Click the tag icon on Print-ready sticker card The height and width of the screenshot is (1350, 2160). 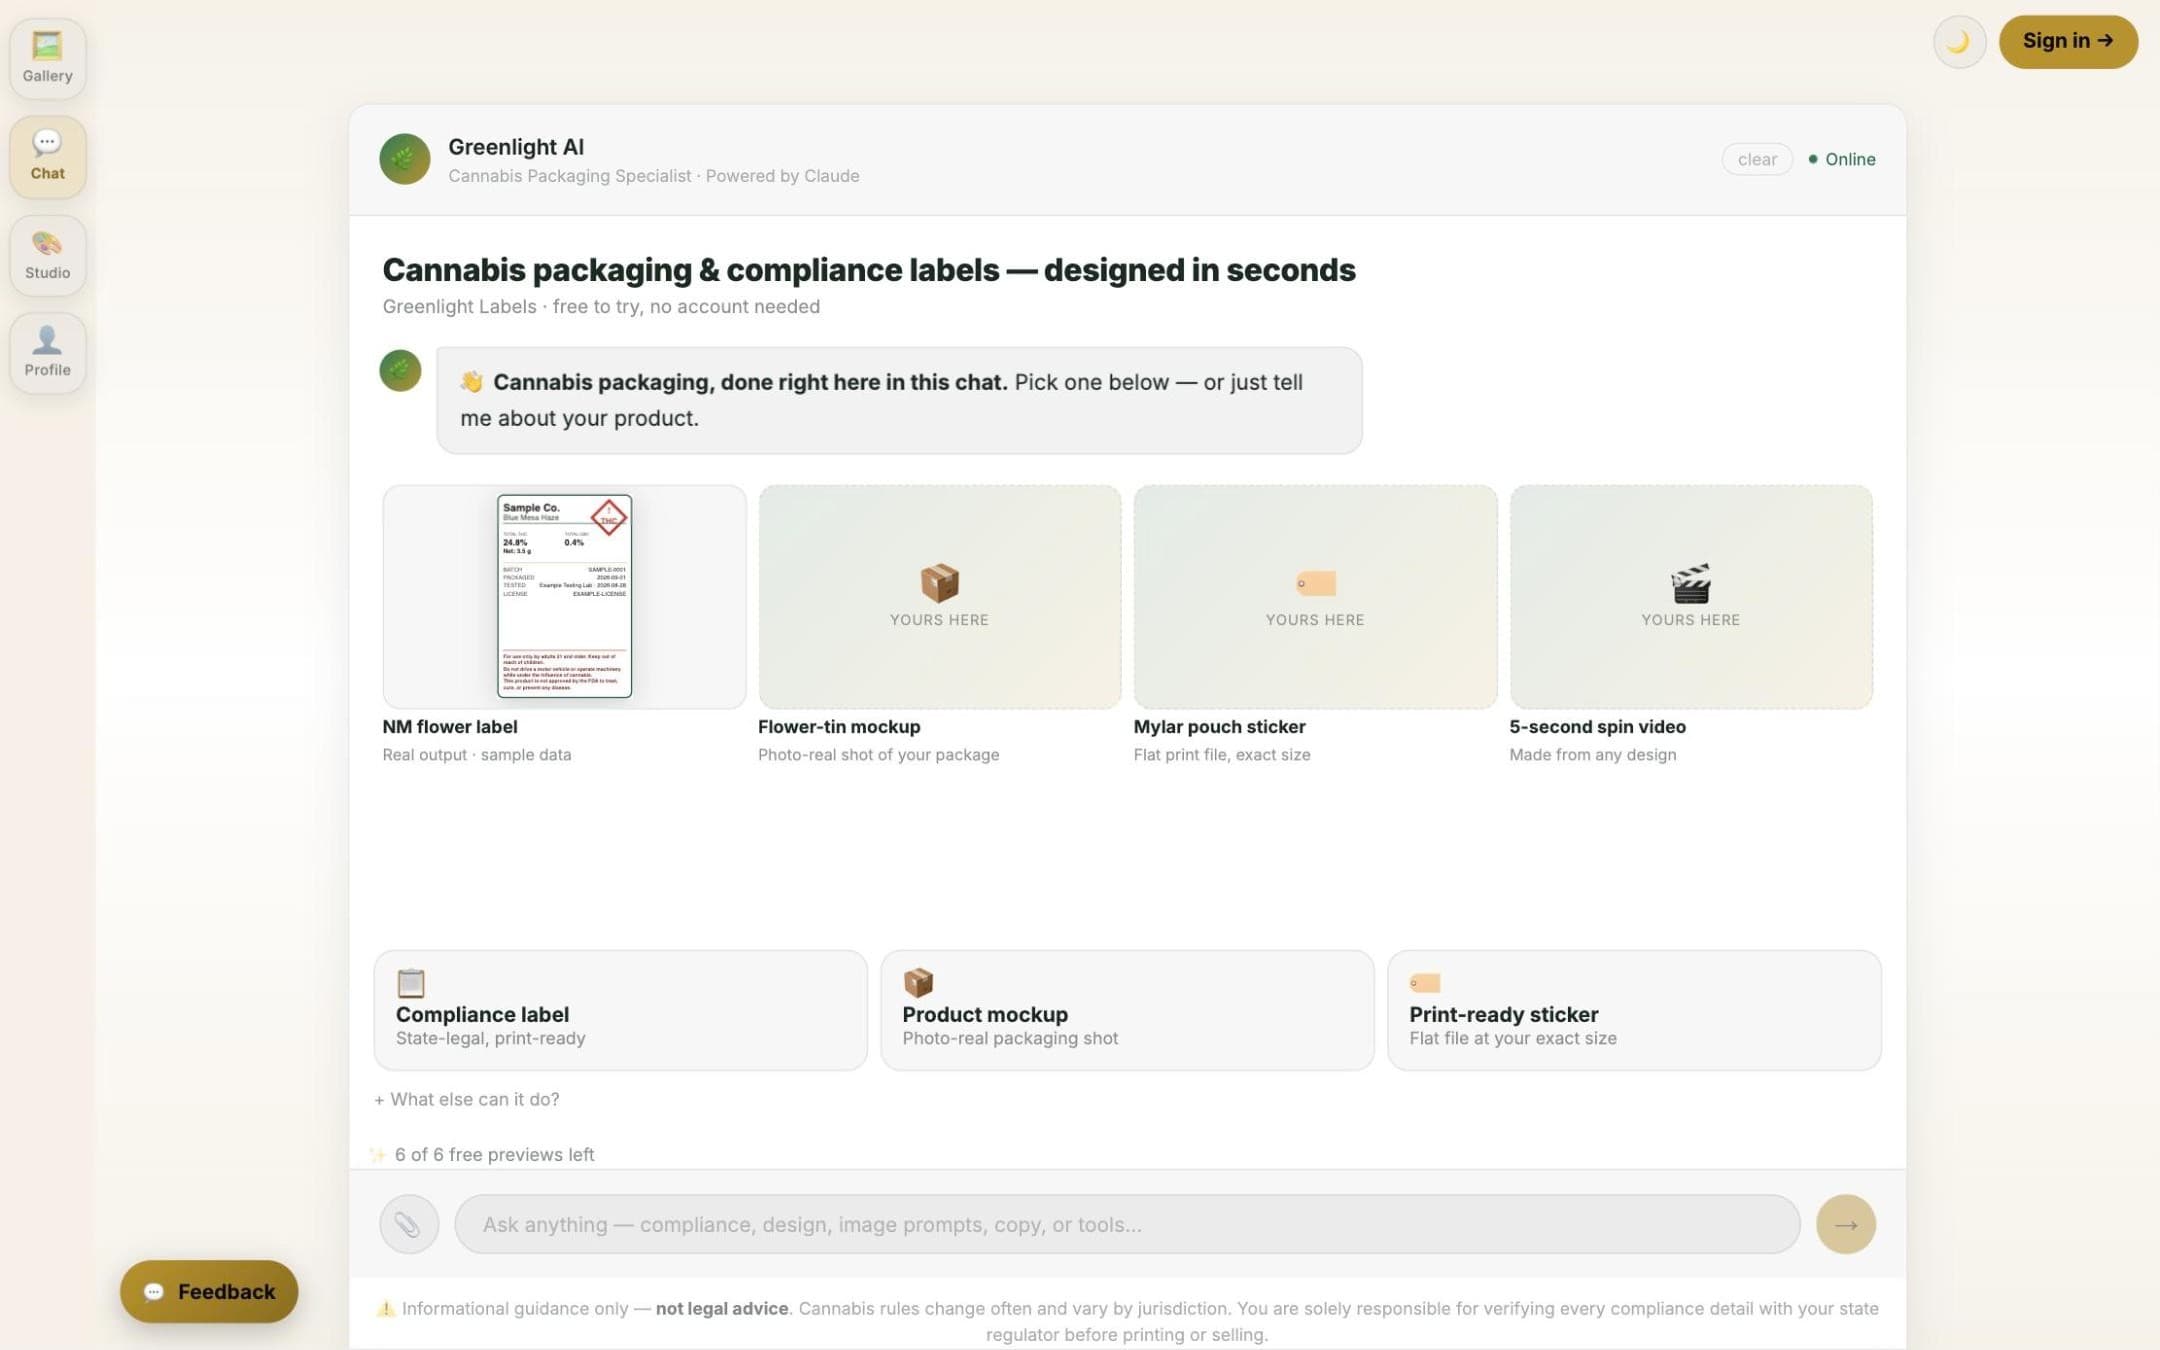tap(1425, 983)
